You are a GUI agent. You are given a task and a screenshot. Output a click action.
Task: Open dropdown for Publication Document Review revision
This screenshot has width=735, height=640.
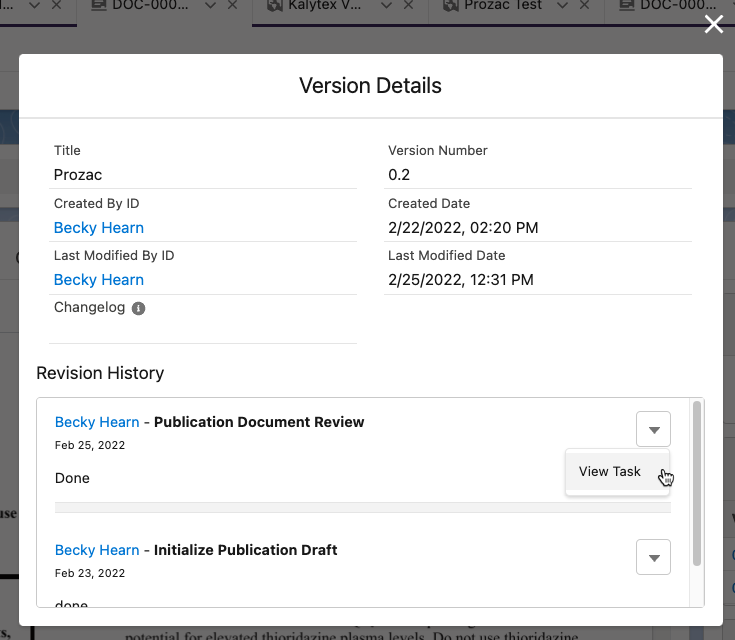tap(653, 430)
